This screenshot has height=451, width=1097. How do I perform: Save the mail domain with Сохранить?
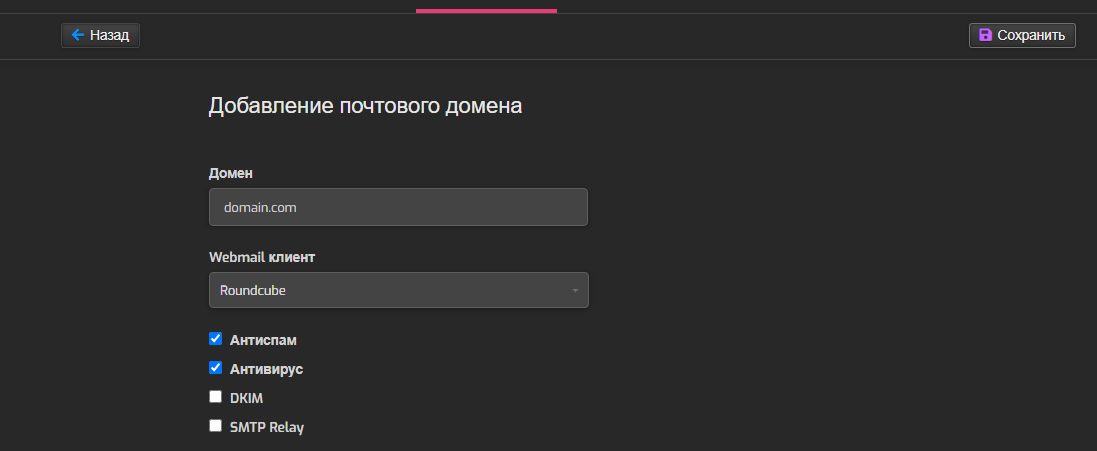click(1021, 35)
